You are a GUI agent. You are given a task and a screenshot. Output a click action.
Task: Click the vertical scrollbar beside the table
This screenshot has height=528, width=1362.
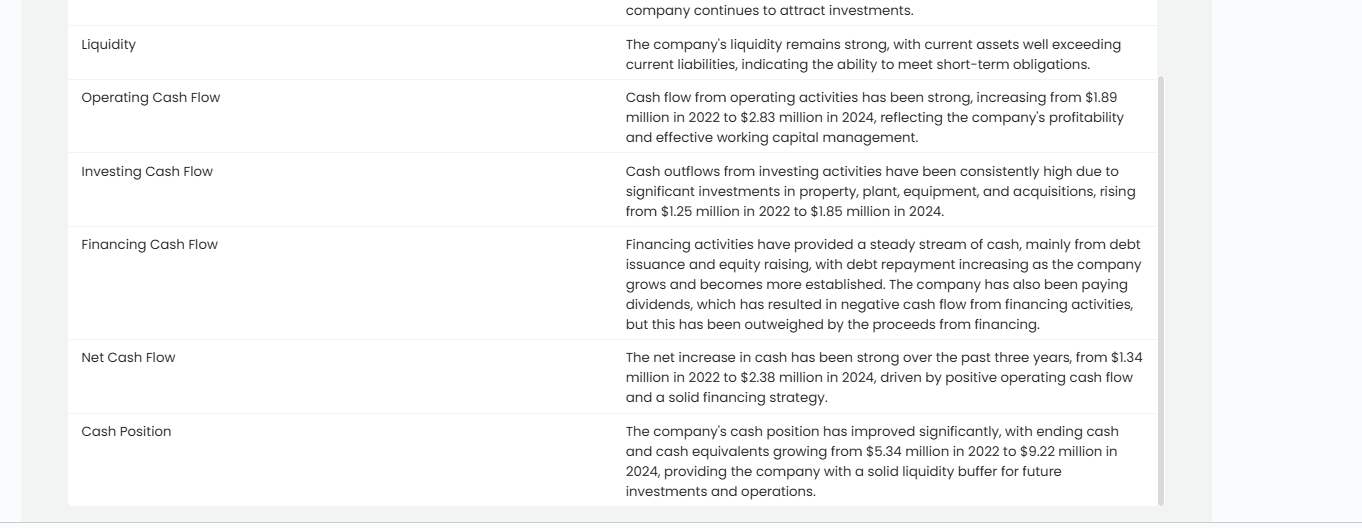[x=1160, y=290]
